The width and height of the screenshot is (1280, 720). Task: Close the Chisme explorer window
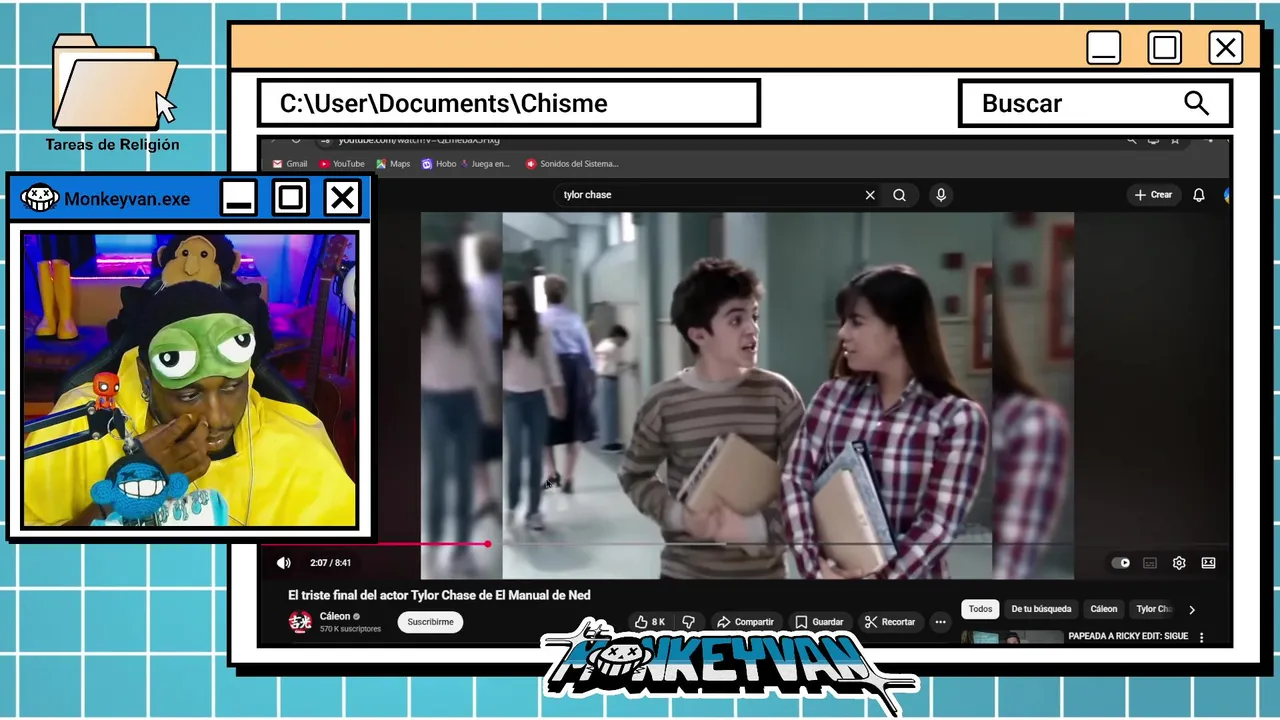[x=1226, y=47]
